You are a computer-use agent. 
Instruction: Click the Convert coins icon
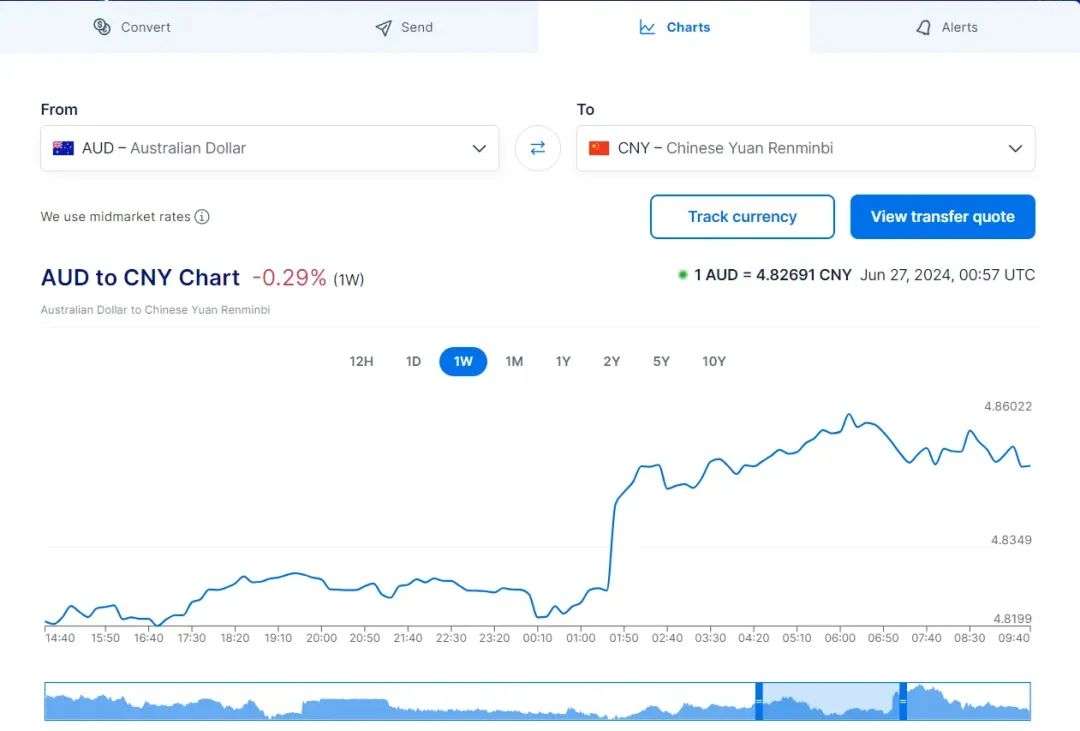tap(102, 27)
